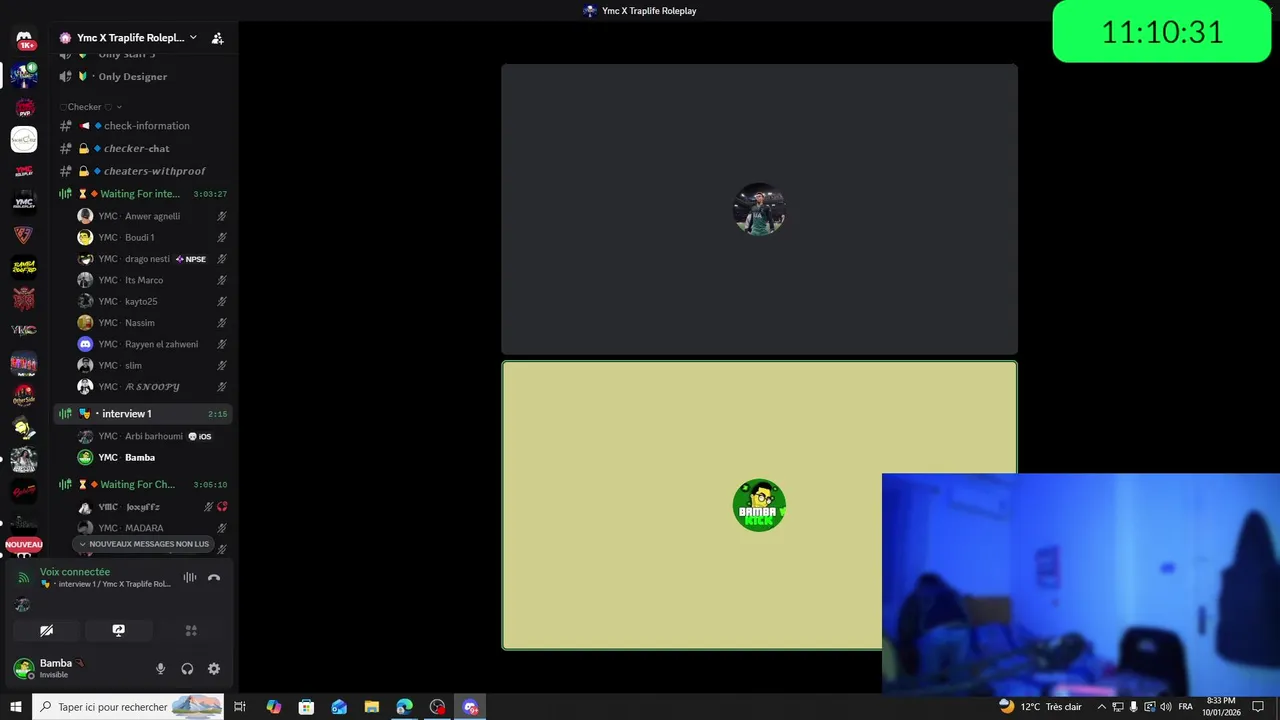The image size is (1280, 720).
Task: Click the Windows search box
Action: point(128,707)
